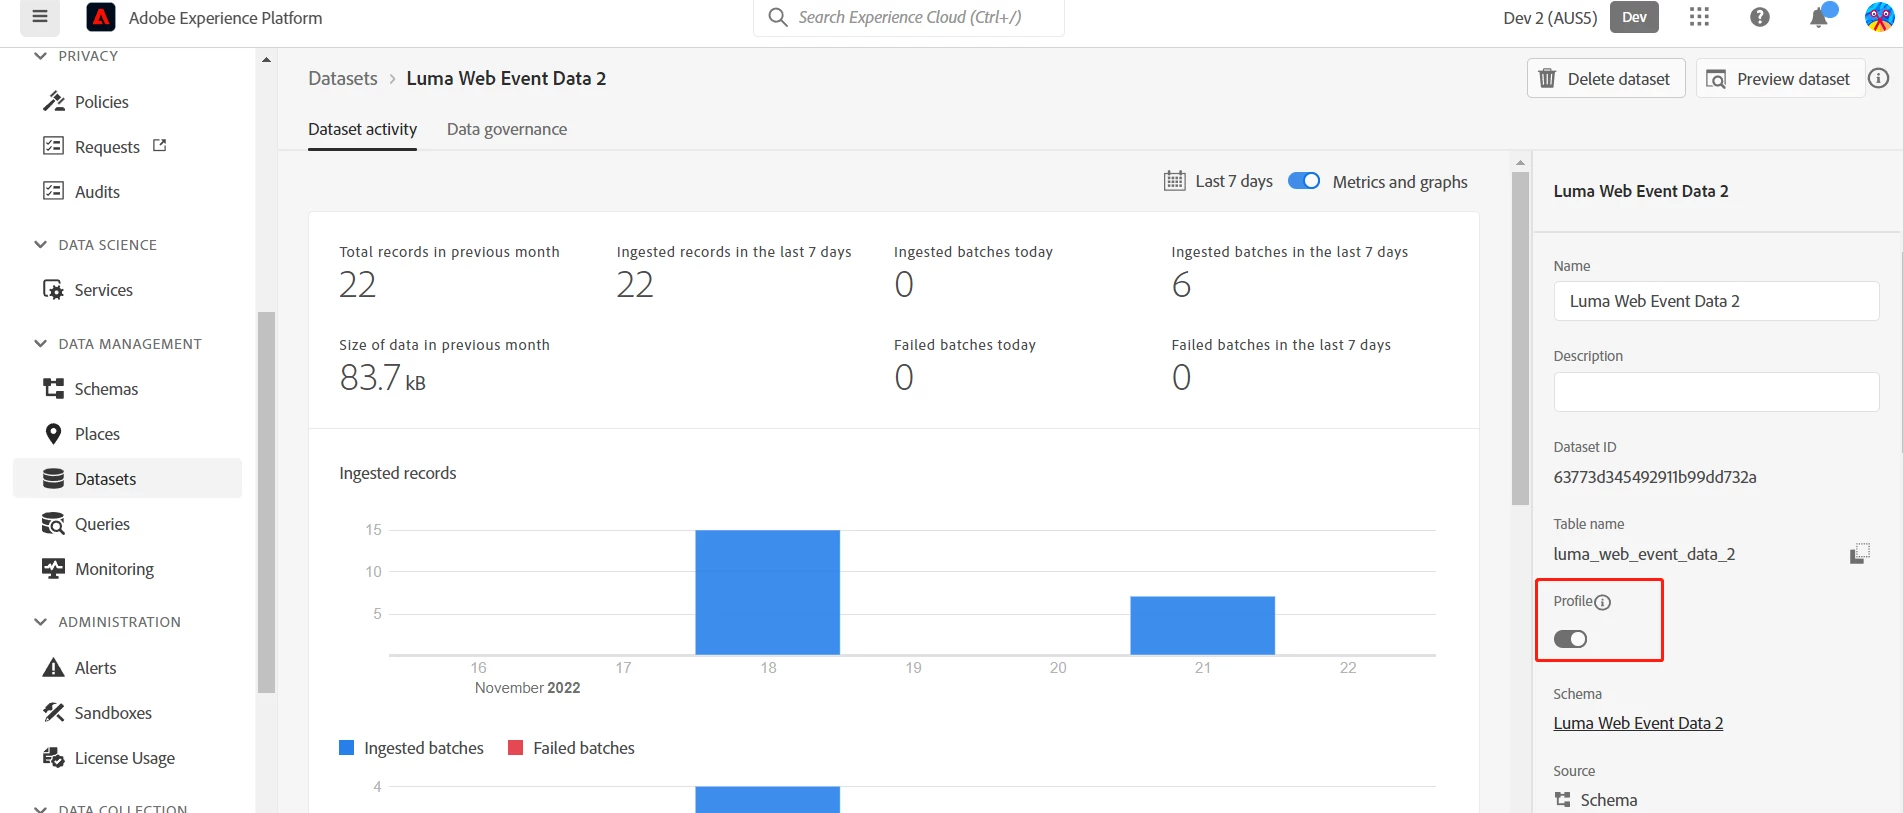The width and height of the screenshot is (1903, 813).
Task: Enable the Profile toggle
Action: point(1570,639)
